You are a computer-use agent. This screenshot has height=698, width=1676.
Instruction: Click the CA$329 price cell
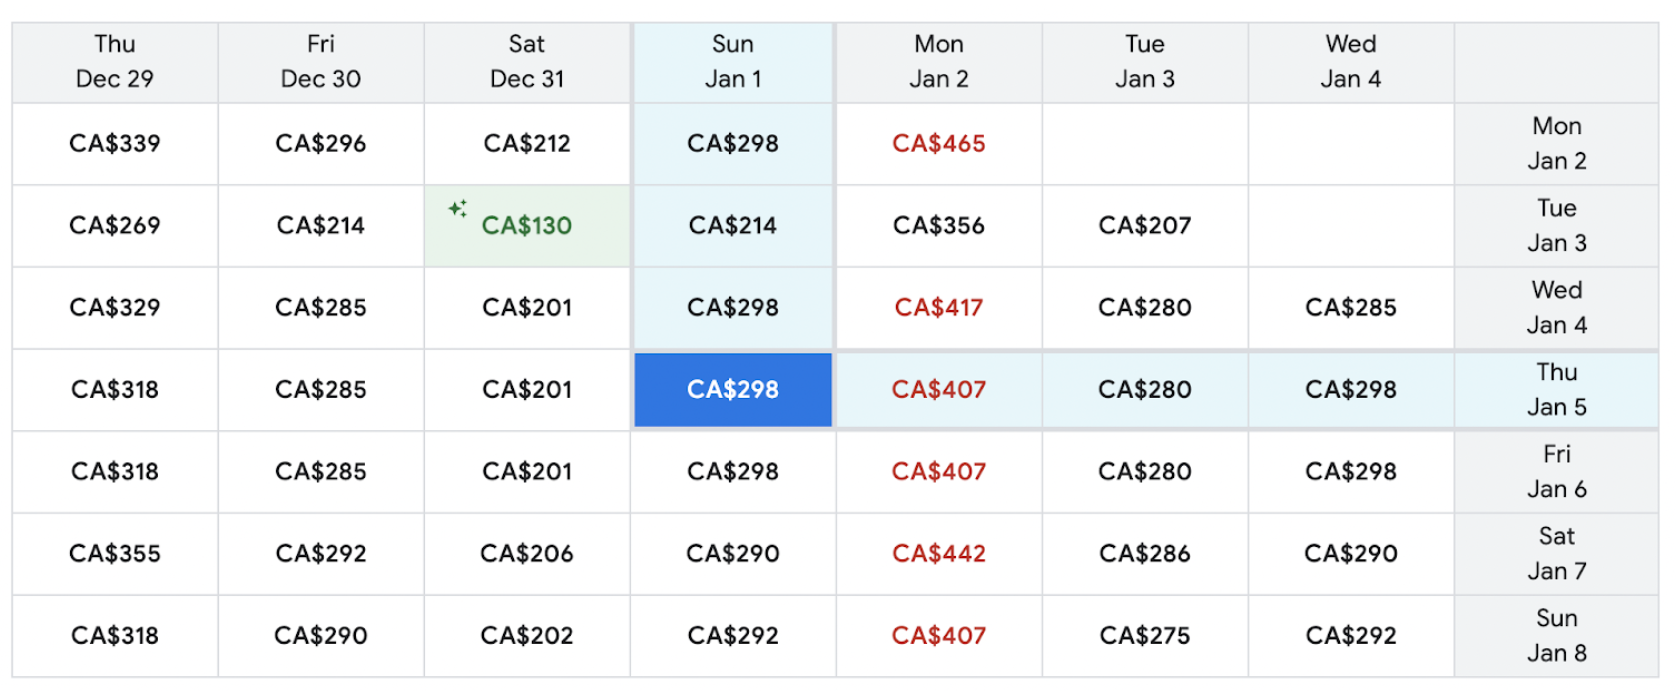pyautogui.click(x=115, y=308)
